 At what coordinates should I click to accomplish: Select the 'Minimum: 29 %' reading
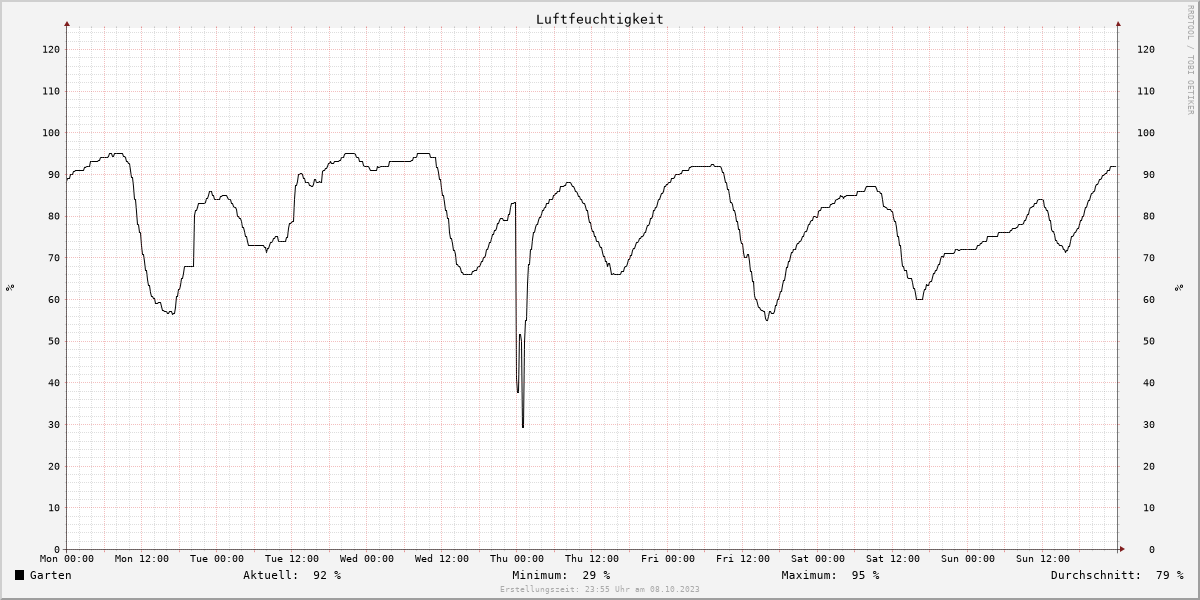click(561, 575)
